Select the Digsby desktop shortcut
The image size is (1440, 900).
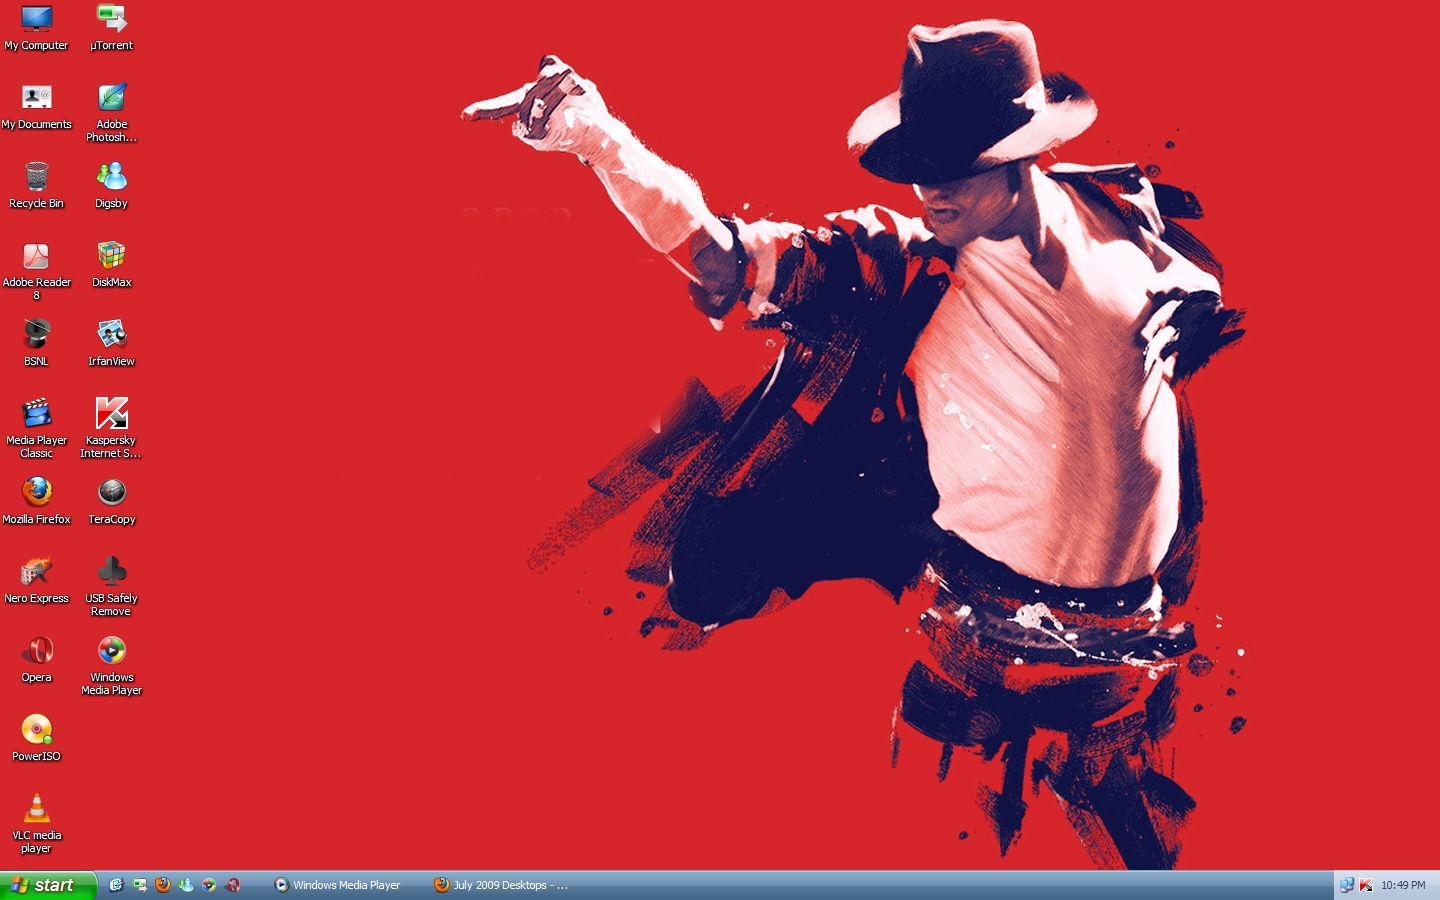pos(111,186)
